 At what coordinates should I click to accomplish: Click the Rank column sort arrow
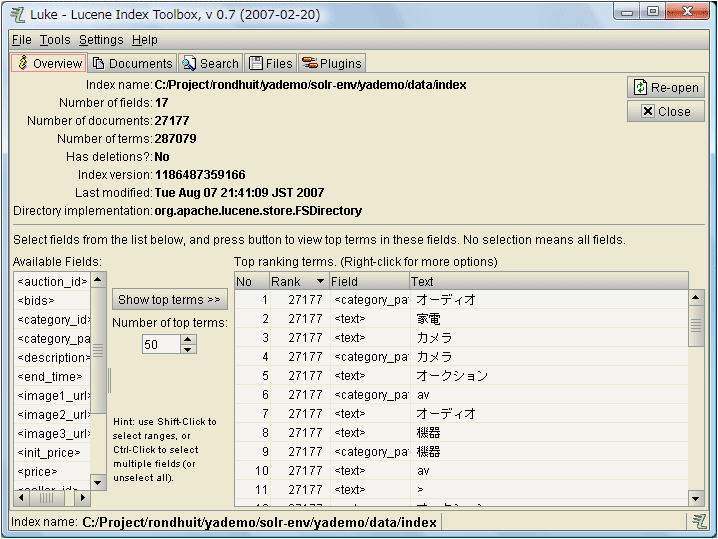click(320, 281)
